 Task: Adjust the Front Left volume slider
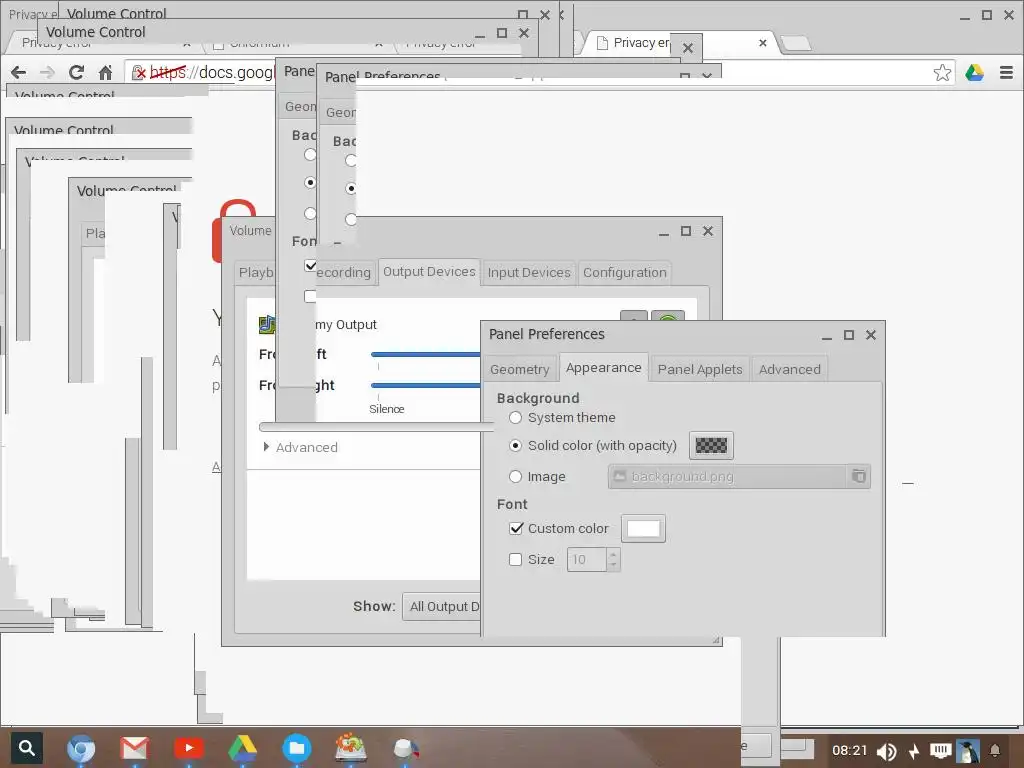[426, 355]
